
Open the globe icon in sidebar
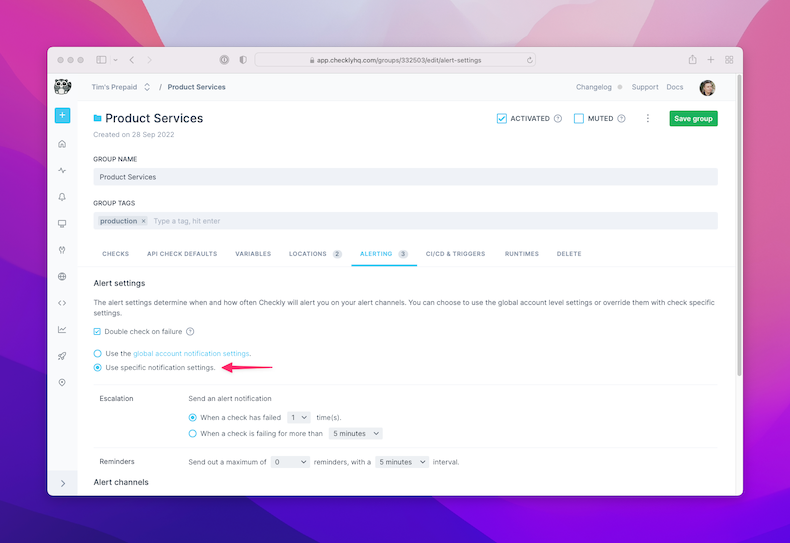[x=62, y=276]
